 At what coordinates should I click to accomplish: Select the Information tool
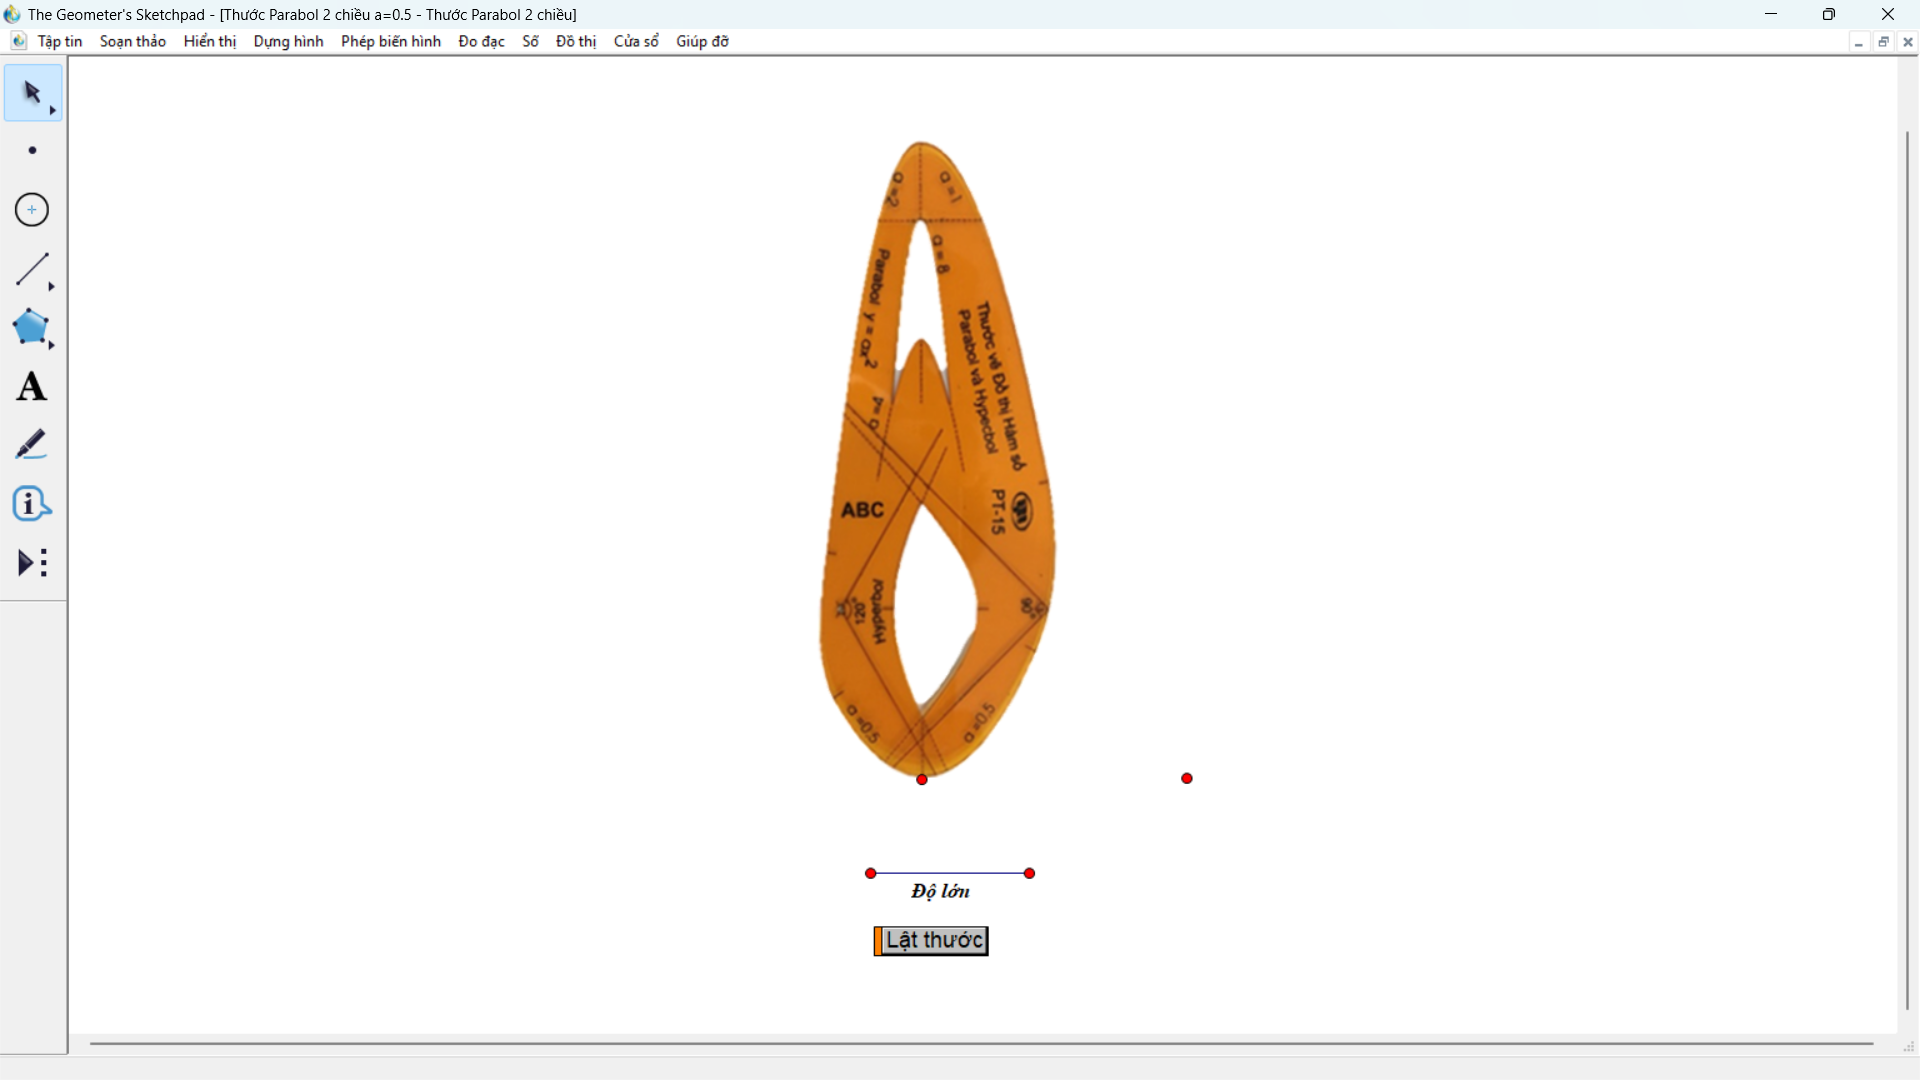click(x=31, y=504)
